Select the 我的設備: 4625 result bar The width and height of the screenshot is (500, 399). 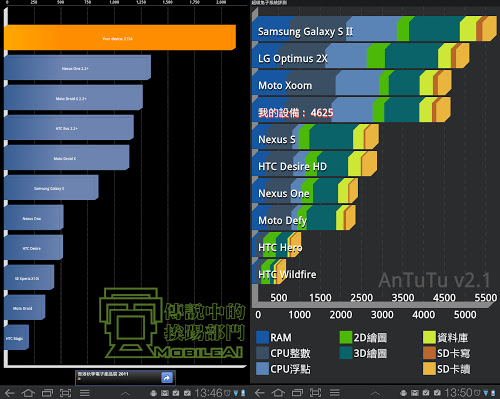[352, 110]
